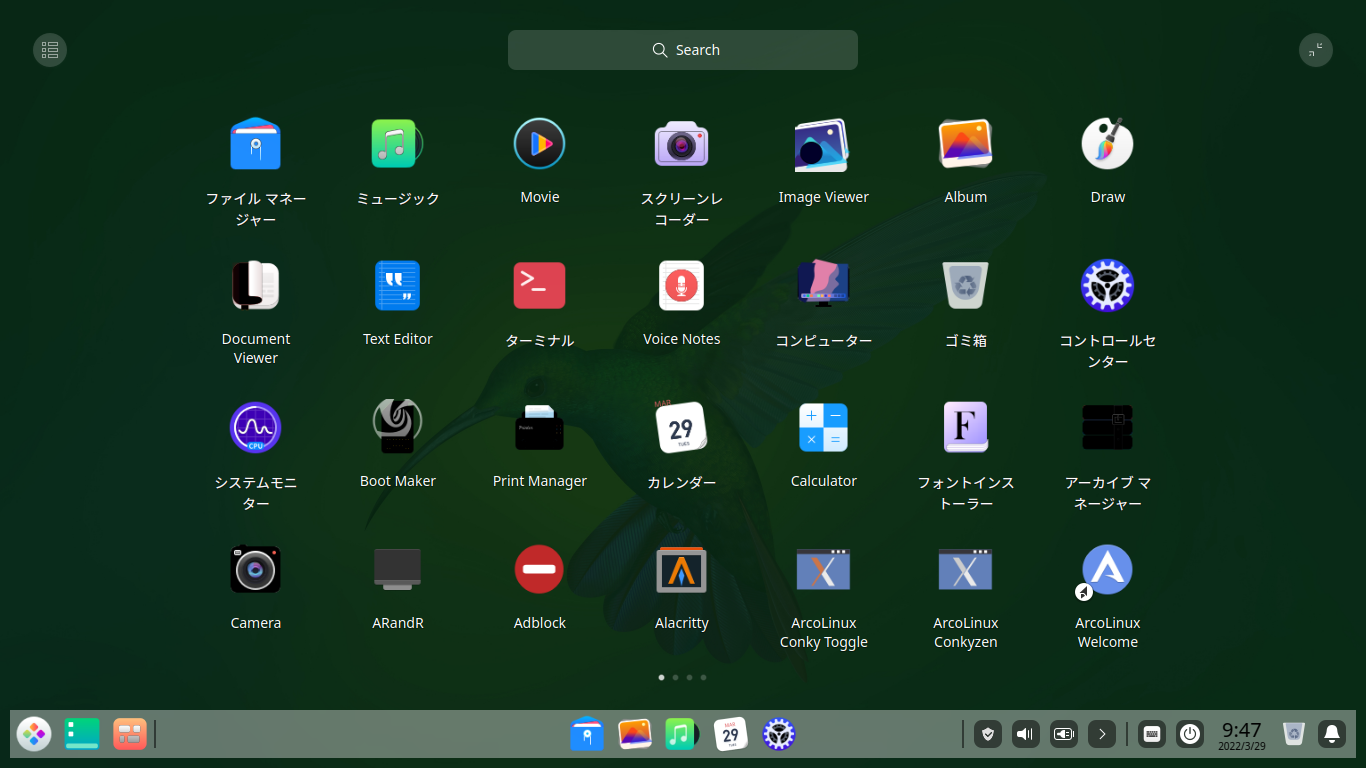Switch launcher to category list view
1366x768 pixels.
click(x=50, y=50)
